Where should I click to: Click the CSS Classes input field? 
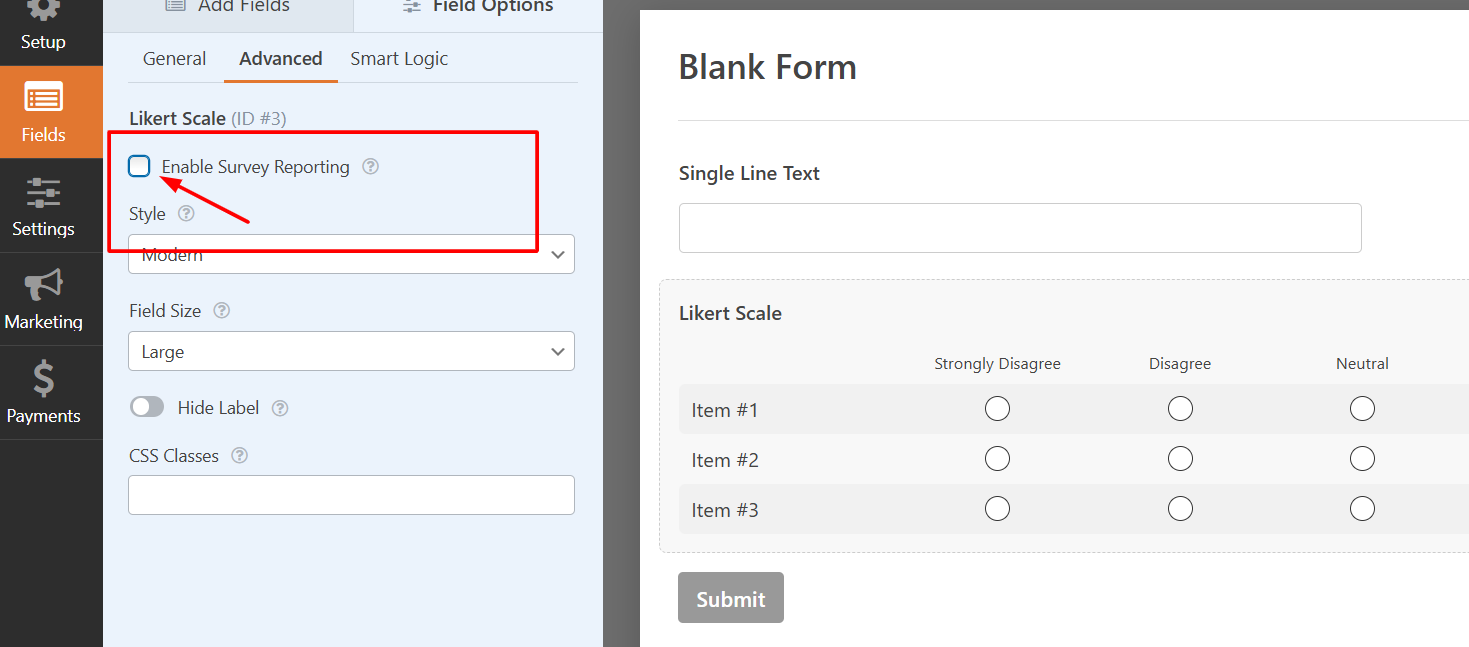pos(351,495)
